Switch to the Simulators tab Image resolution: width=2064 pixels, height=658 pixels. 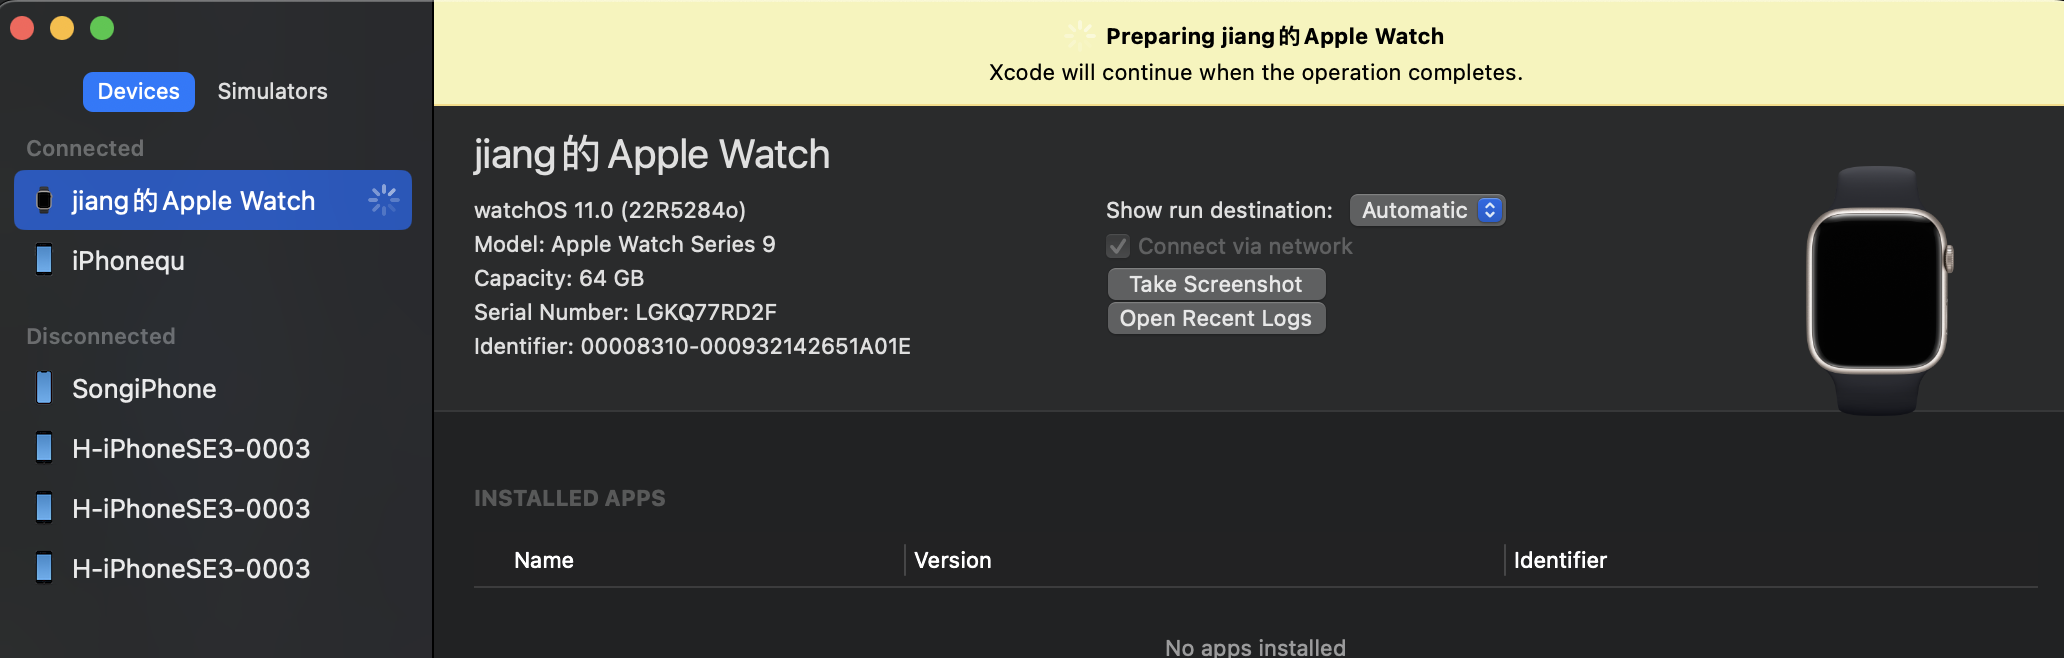272,91
